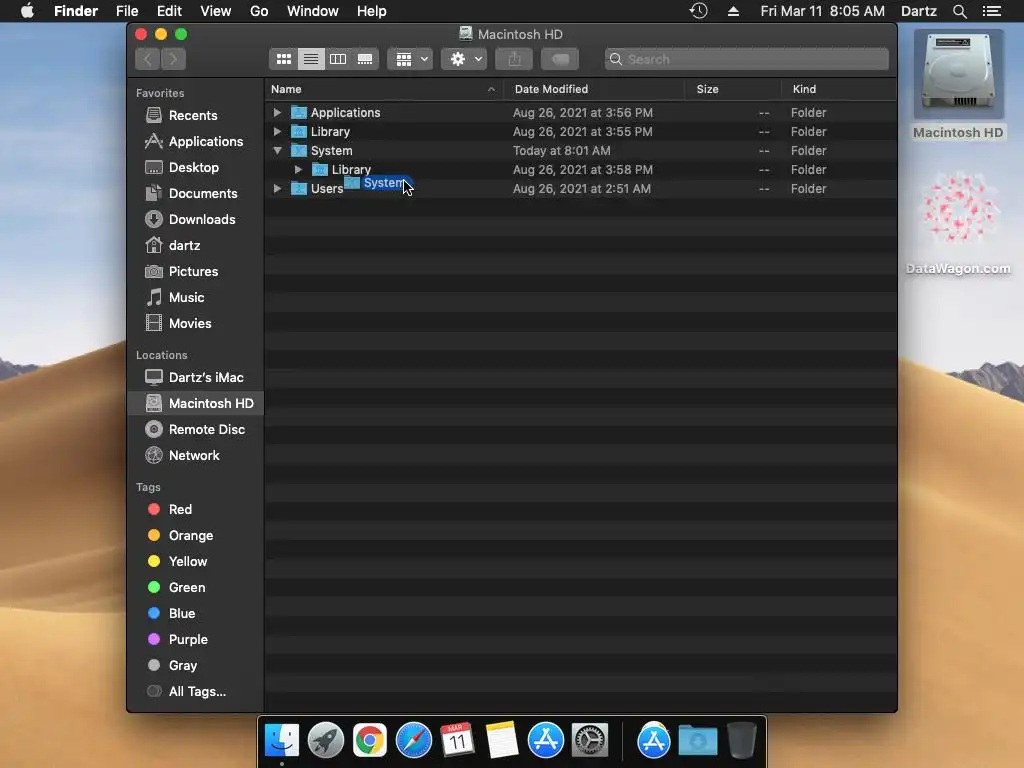Collapse the System folder disclosure triangle
The height and width of the screenshot is (768, 1024).
pos(277,150)
